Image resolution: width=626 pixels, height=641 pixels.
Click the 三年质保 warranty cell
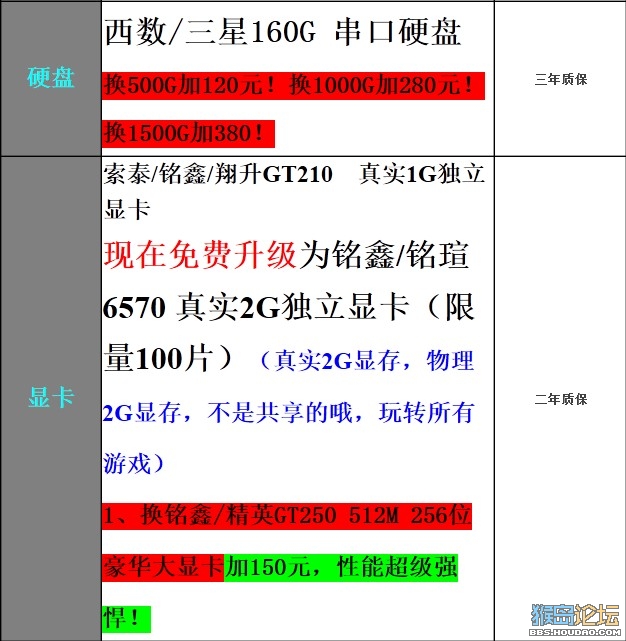pos(561,79)
